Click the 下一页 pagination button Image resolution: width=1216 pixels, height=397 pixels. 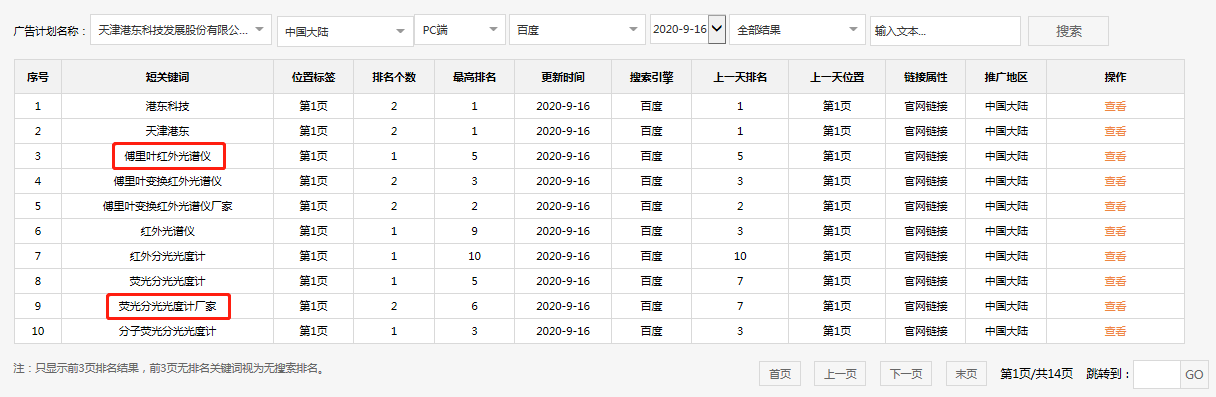[906, 374]
